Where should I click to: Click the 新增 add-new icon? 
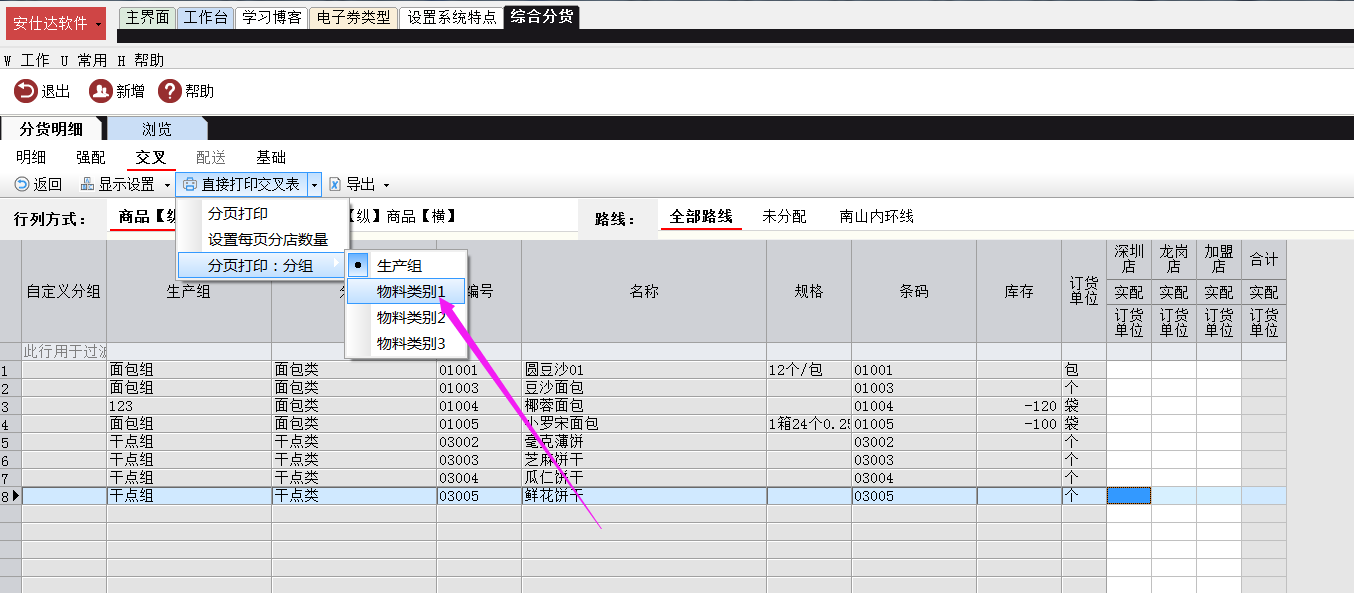pyautogui.click(x=100, y=91)
